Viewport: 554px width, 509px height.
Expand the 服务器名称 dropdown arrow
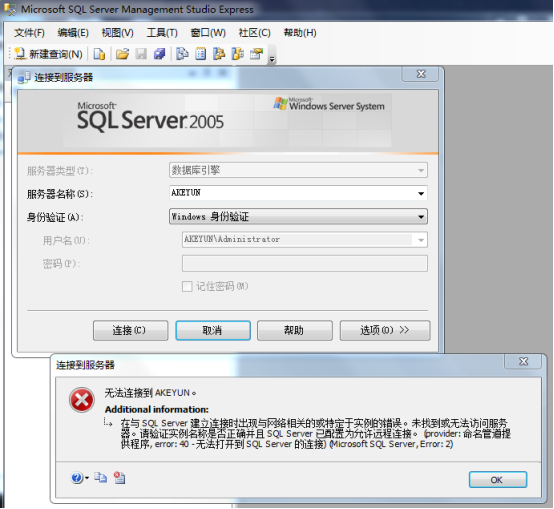(x=420, y=193)
